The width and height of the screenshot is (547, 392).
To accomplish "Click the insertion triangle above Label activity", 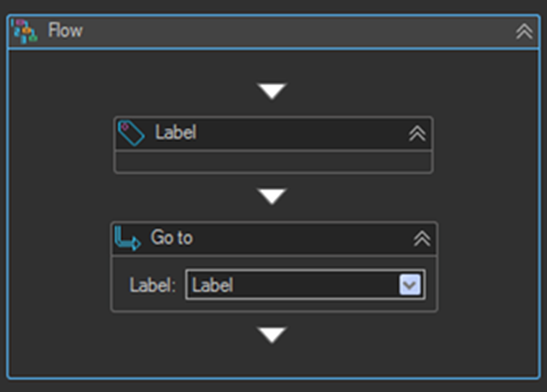I will tap(272, 91).
